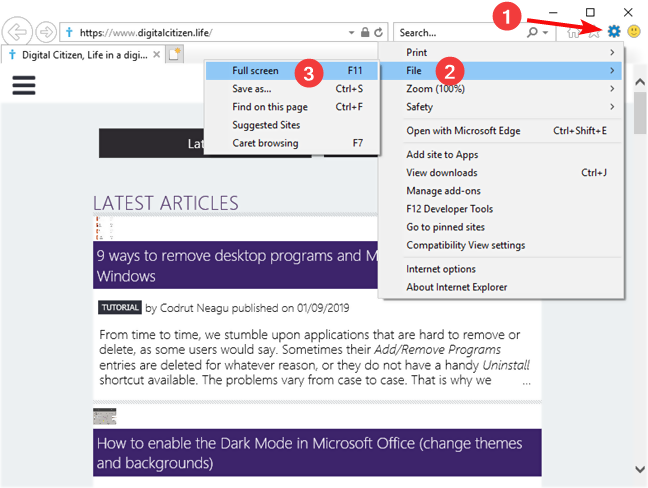Click the search magnifier icon
Viewport: 648px width, 488px height.
533,32
